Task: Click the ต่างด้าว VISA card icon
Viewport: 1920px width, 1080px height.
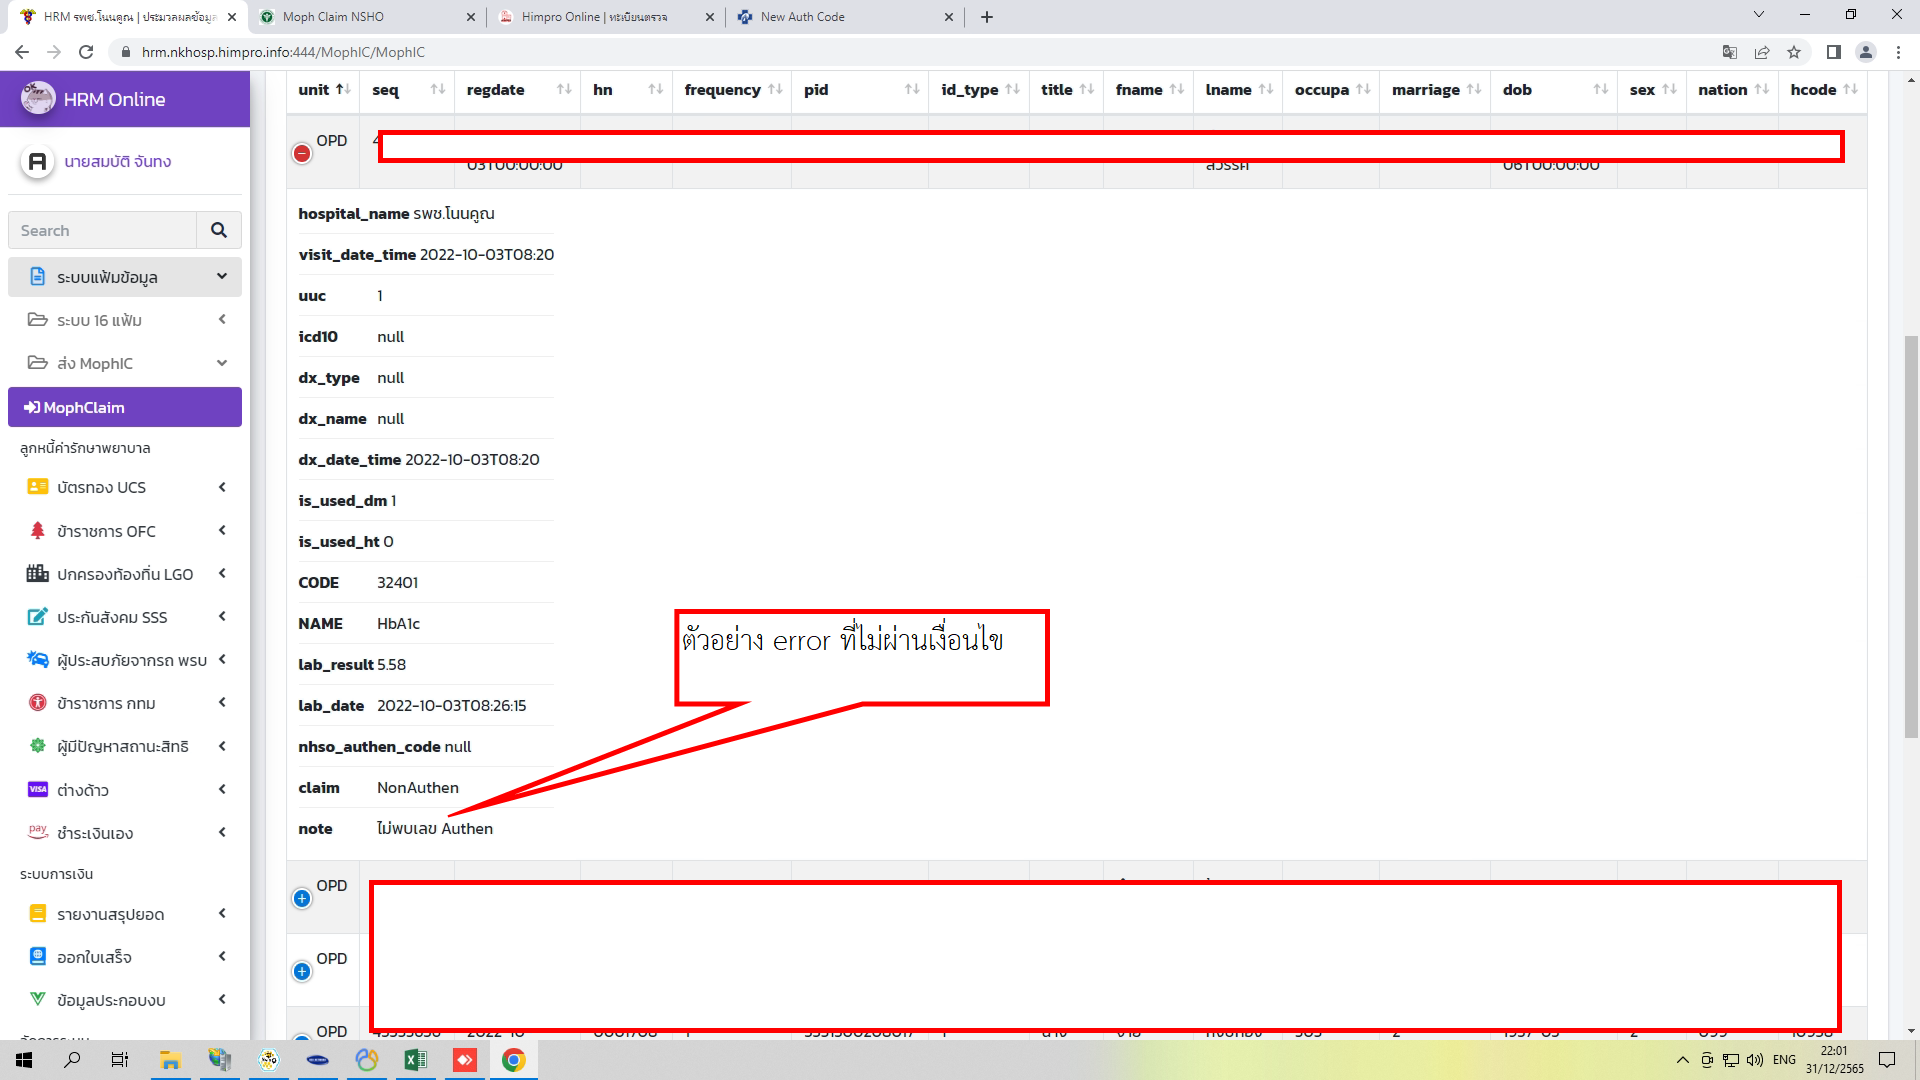Action: coord(38,790)
